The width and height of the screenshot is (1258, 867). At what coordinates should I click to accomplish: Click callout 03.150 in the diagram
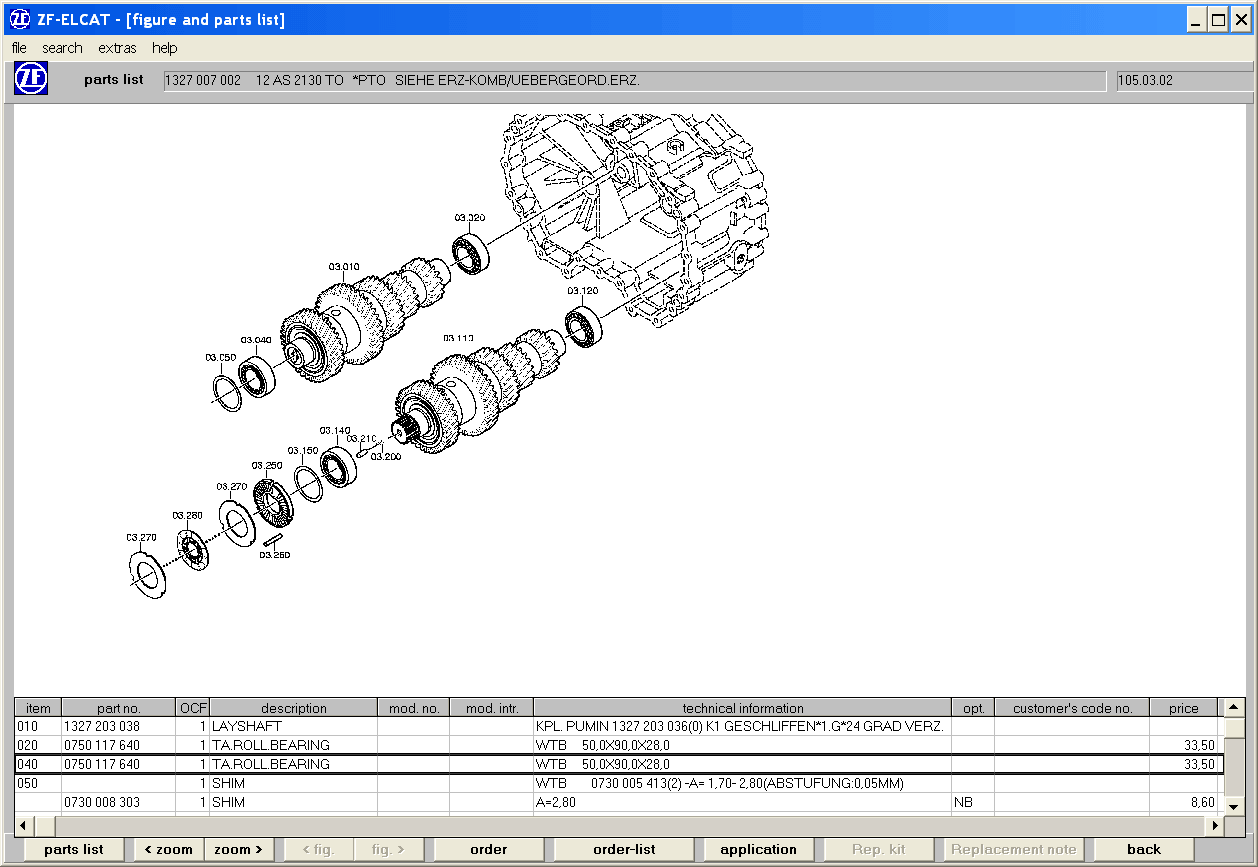pos(303,450)
